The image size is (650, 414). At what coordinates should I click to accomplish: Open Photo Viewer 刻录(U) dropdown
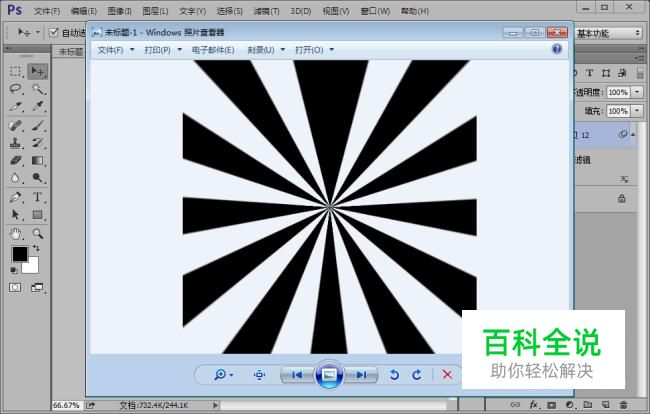click(266, 50)
